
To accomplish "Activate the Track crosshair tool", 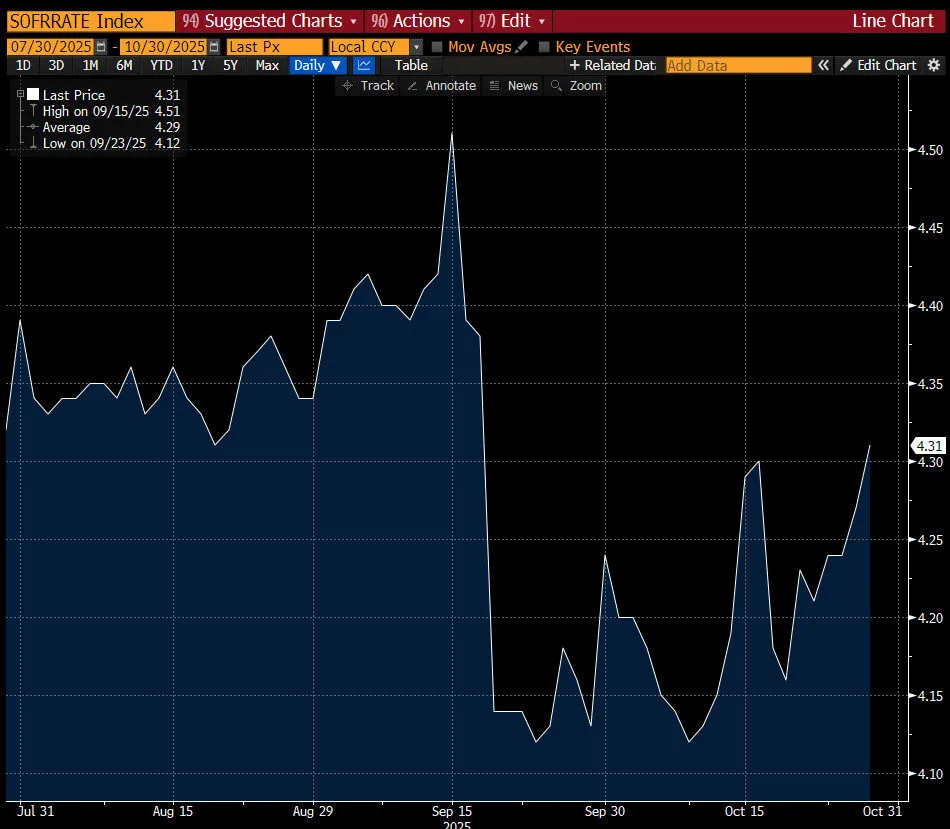I will point(367,86).
